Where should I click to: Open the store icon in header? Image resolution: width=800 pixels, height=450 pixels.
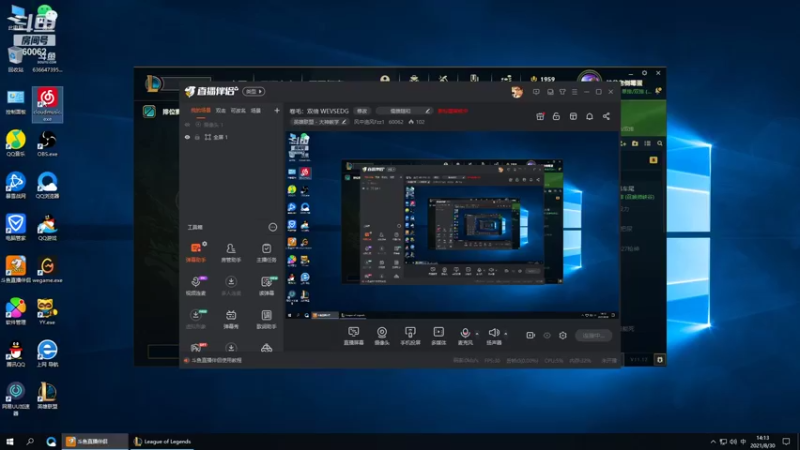tap(573, 116)
